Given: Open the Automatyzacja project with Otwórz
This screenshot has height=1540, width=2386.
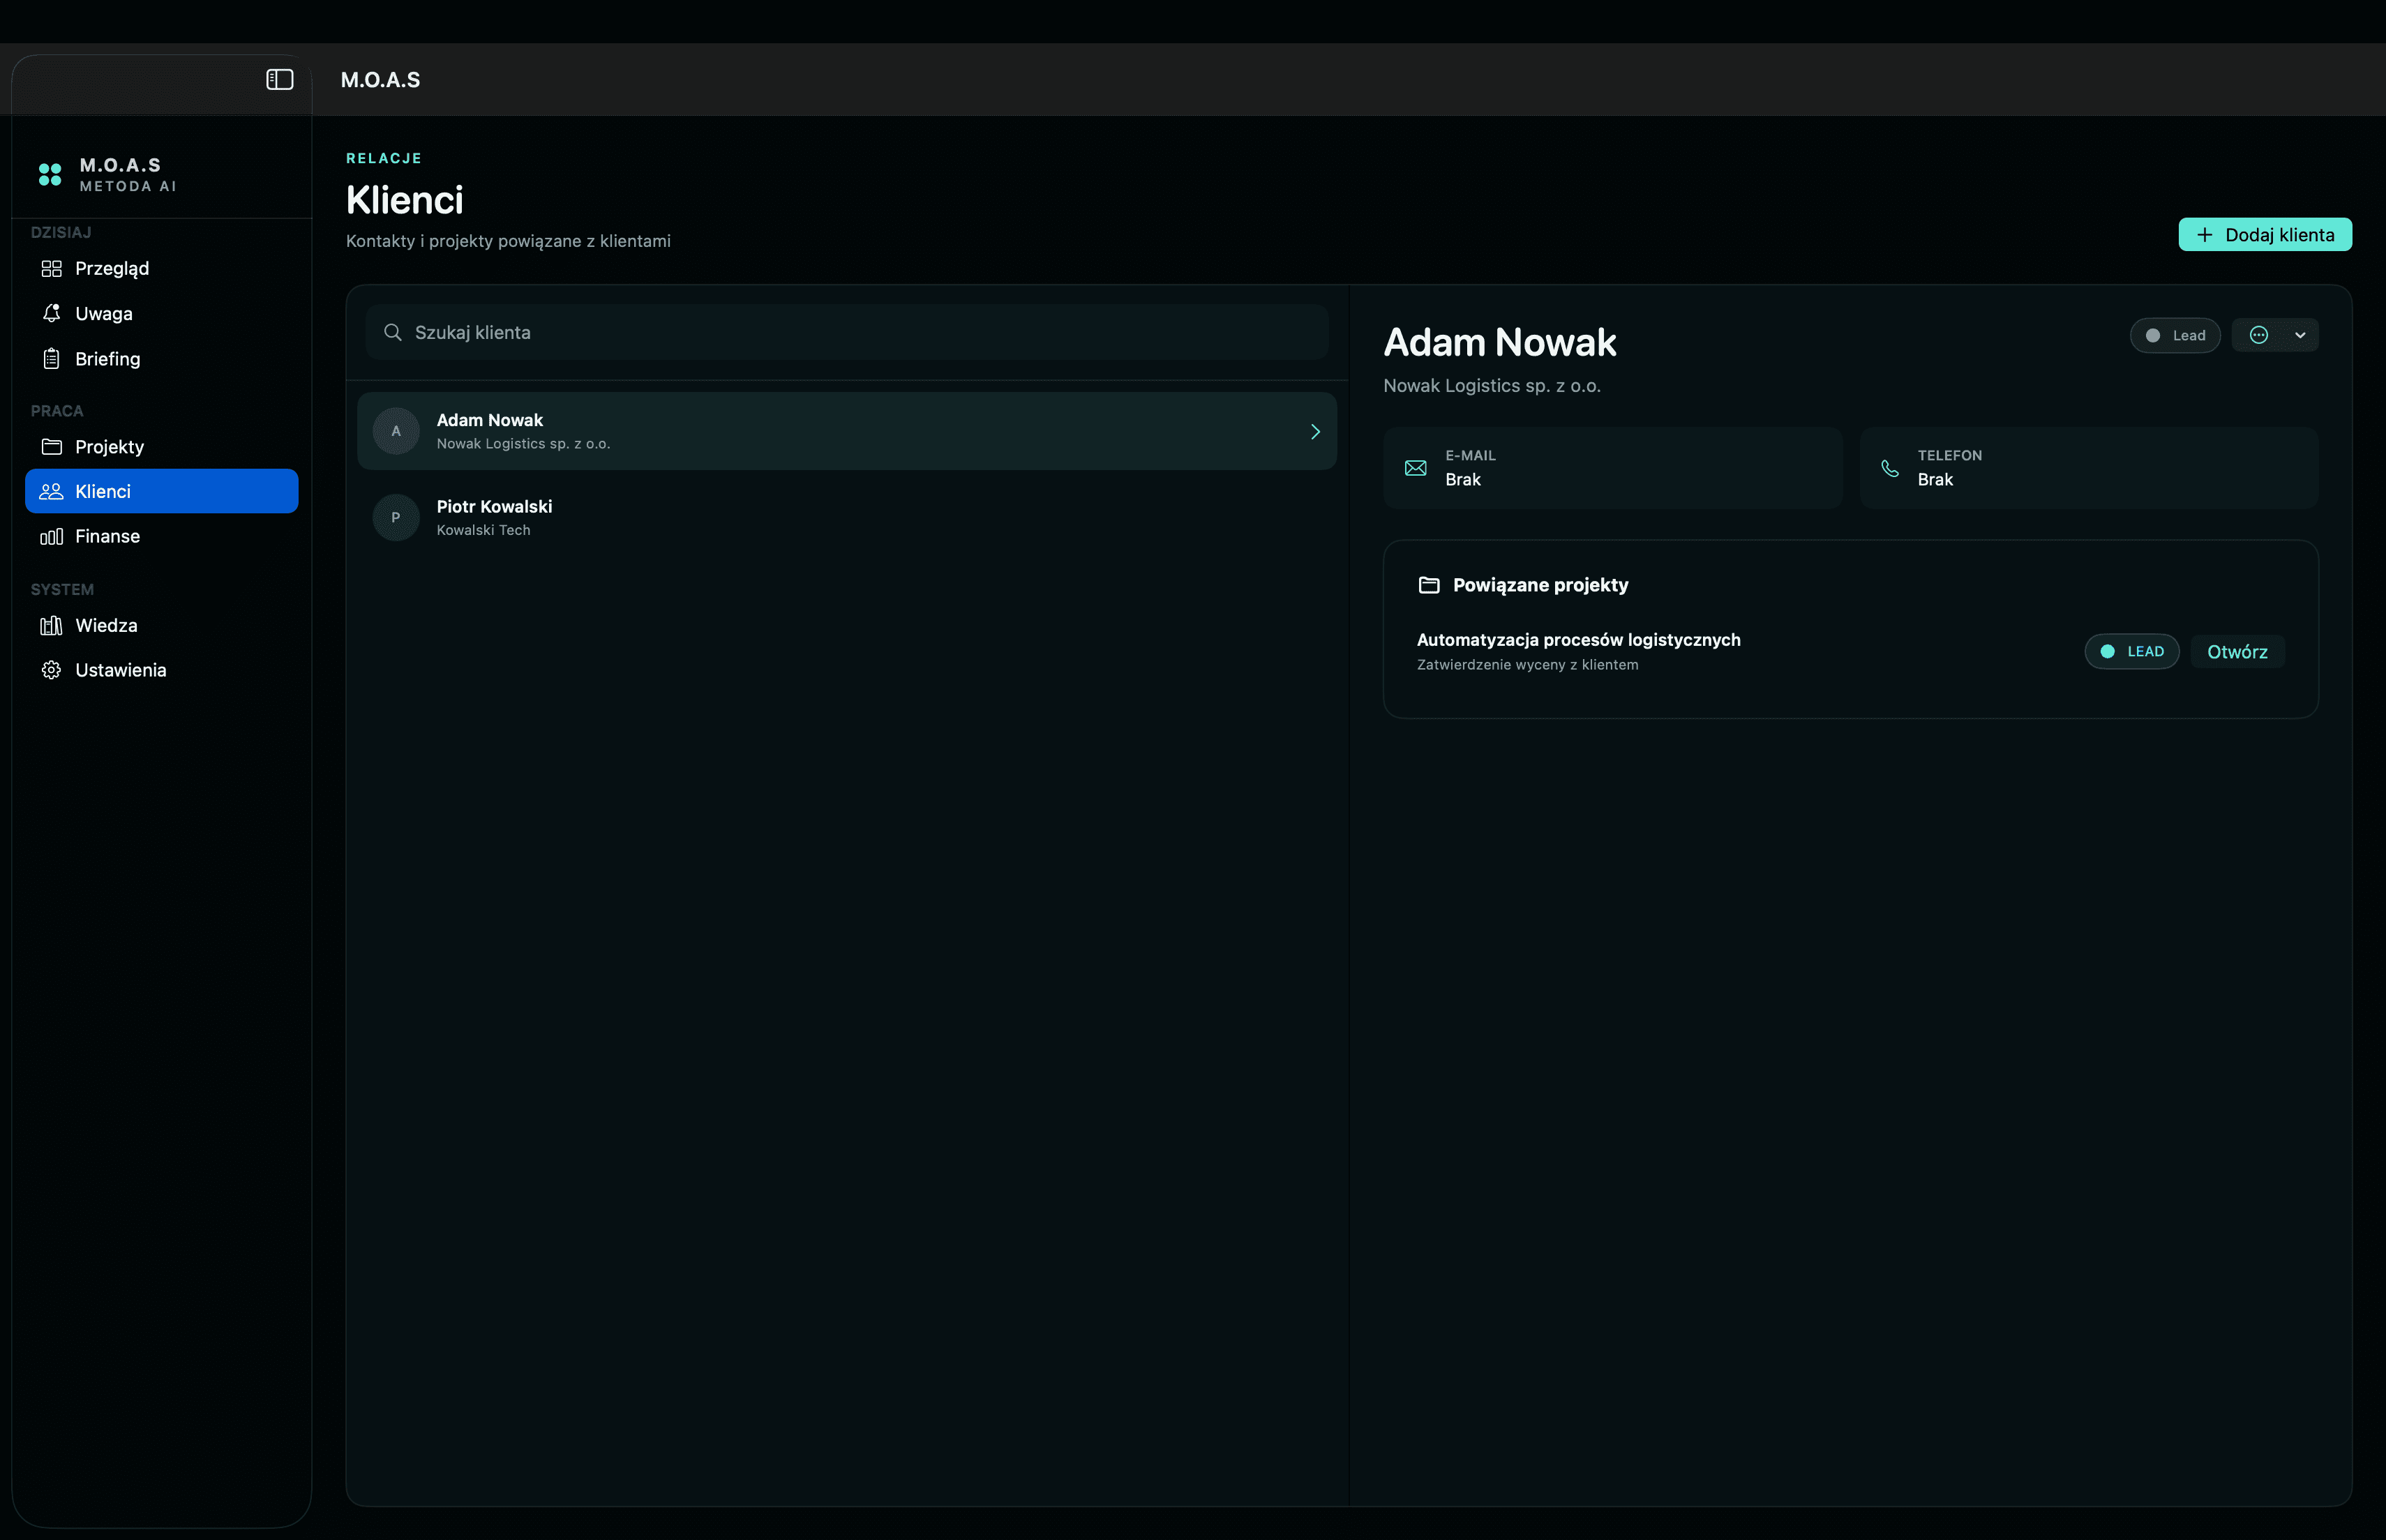Looking at the screenshot, I should pos(2238,651).
